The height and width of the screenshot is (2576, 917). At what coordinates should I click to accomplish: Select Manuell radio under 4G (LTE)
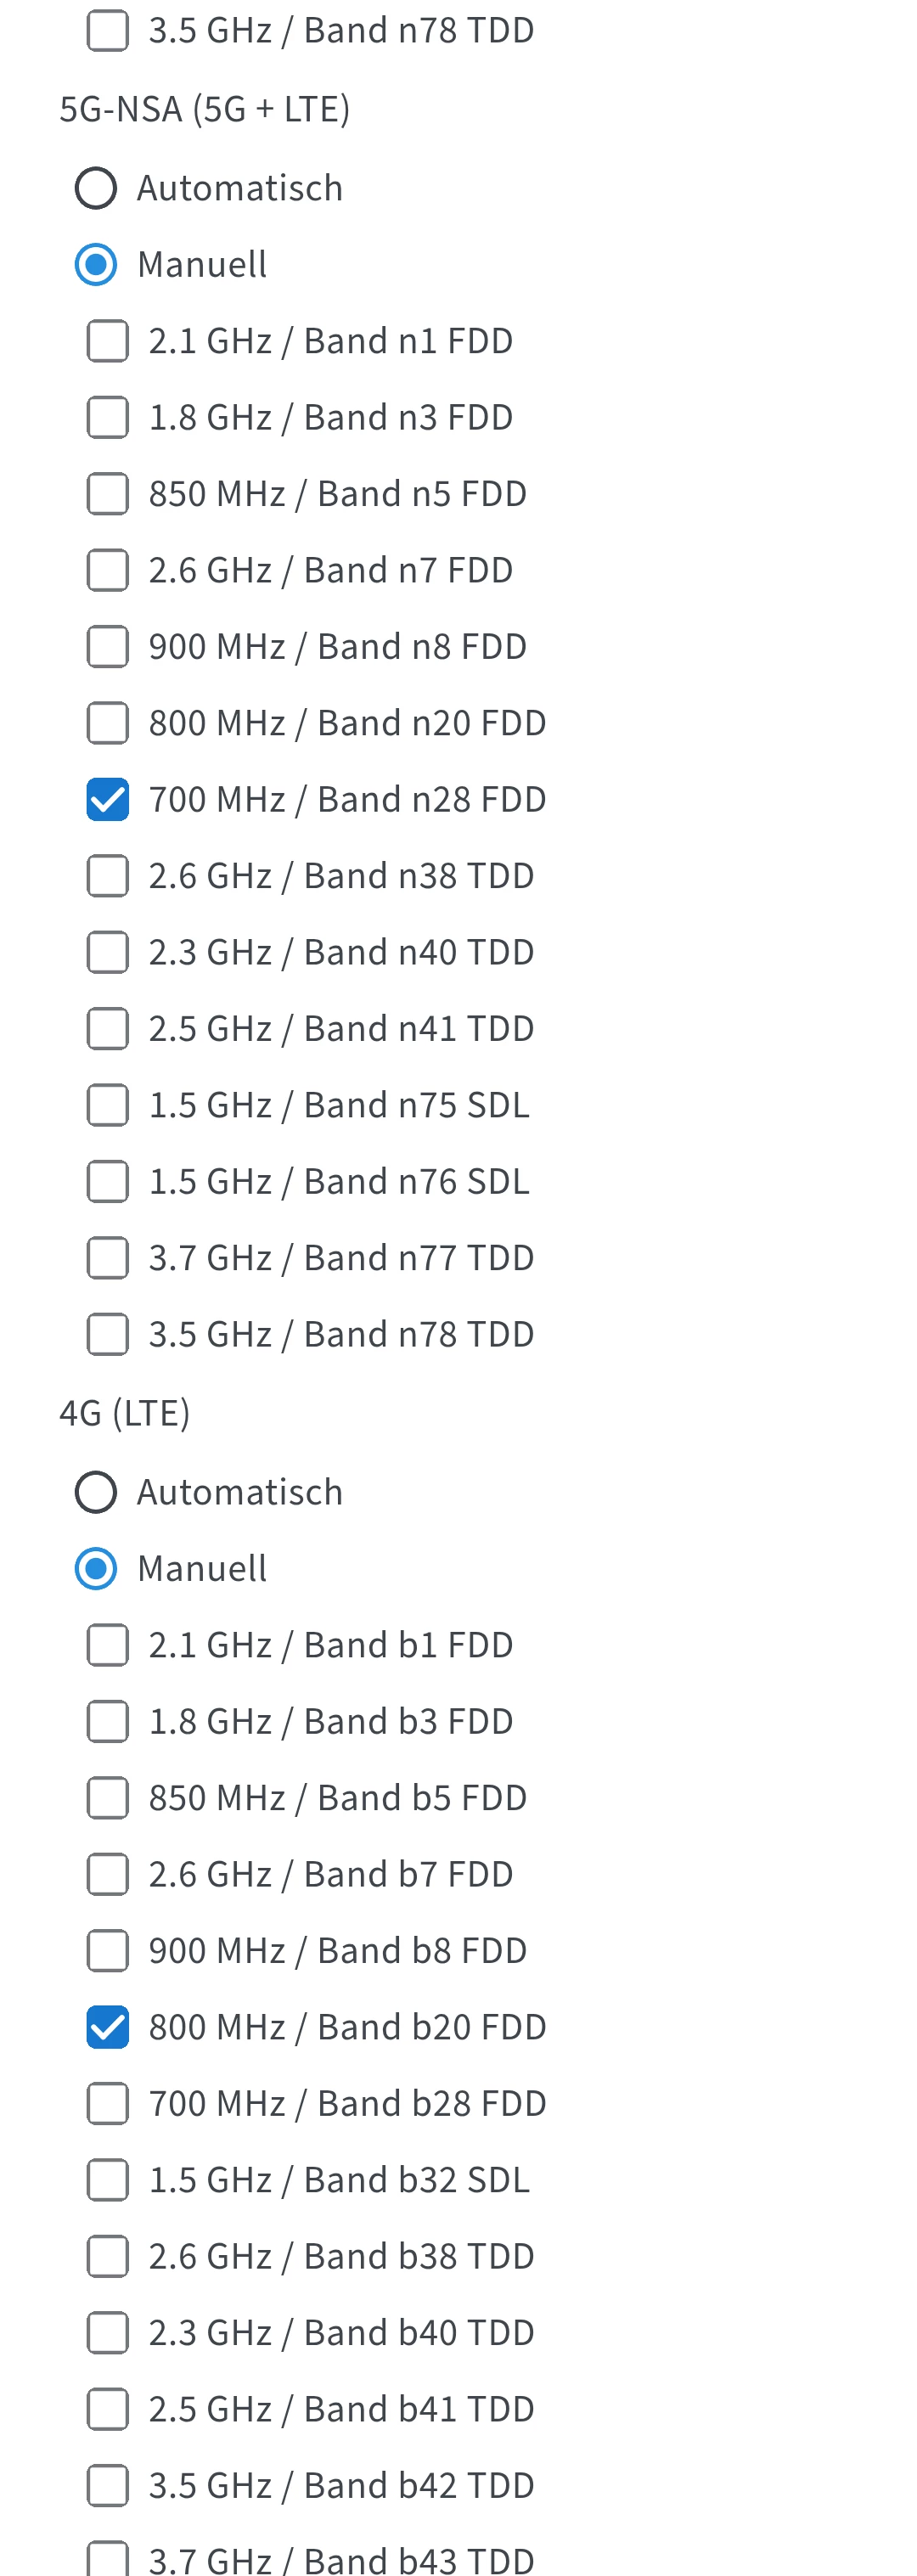[96, 1568]
